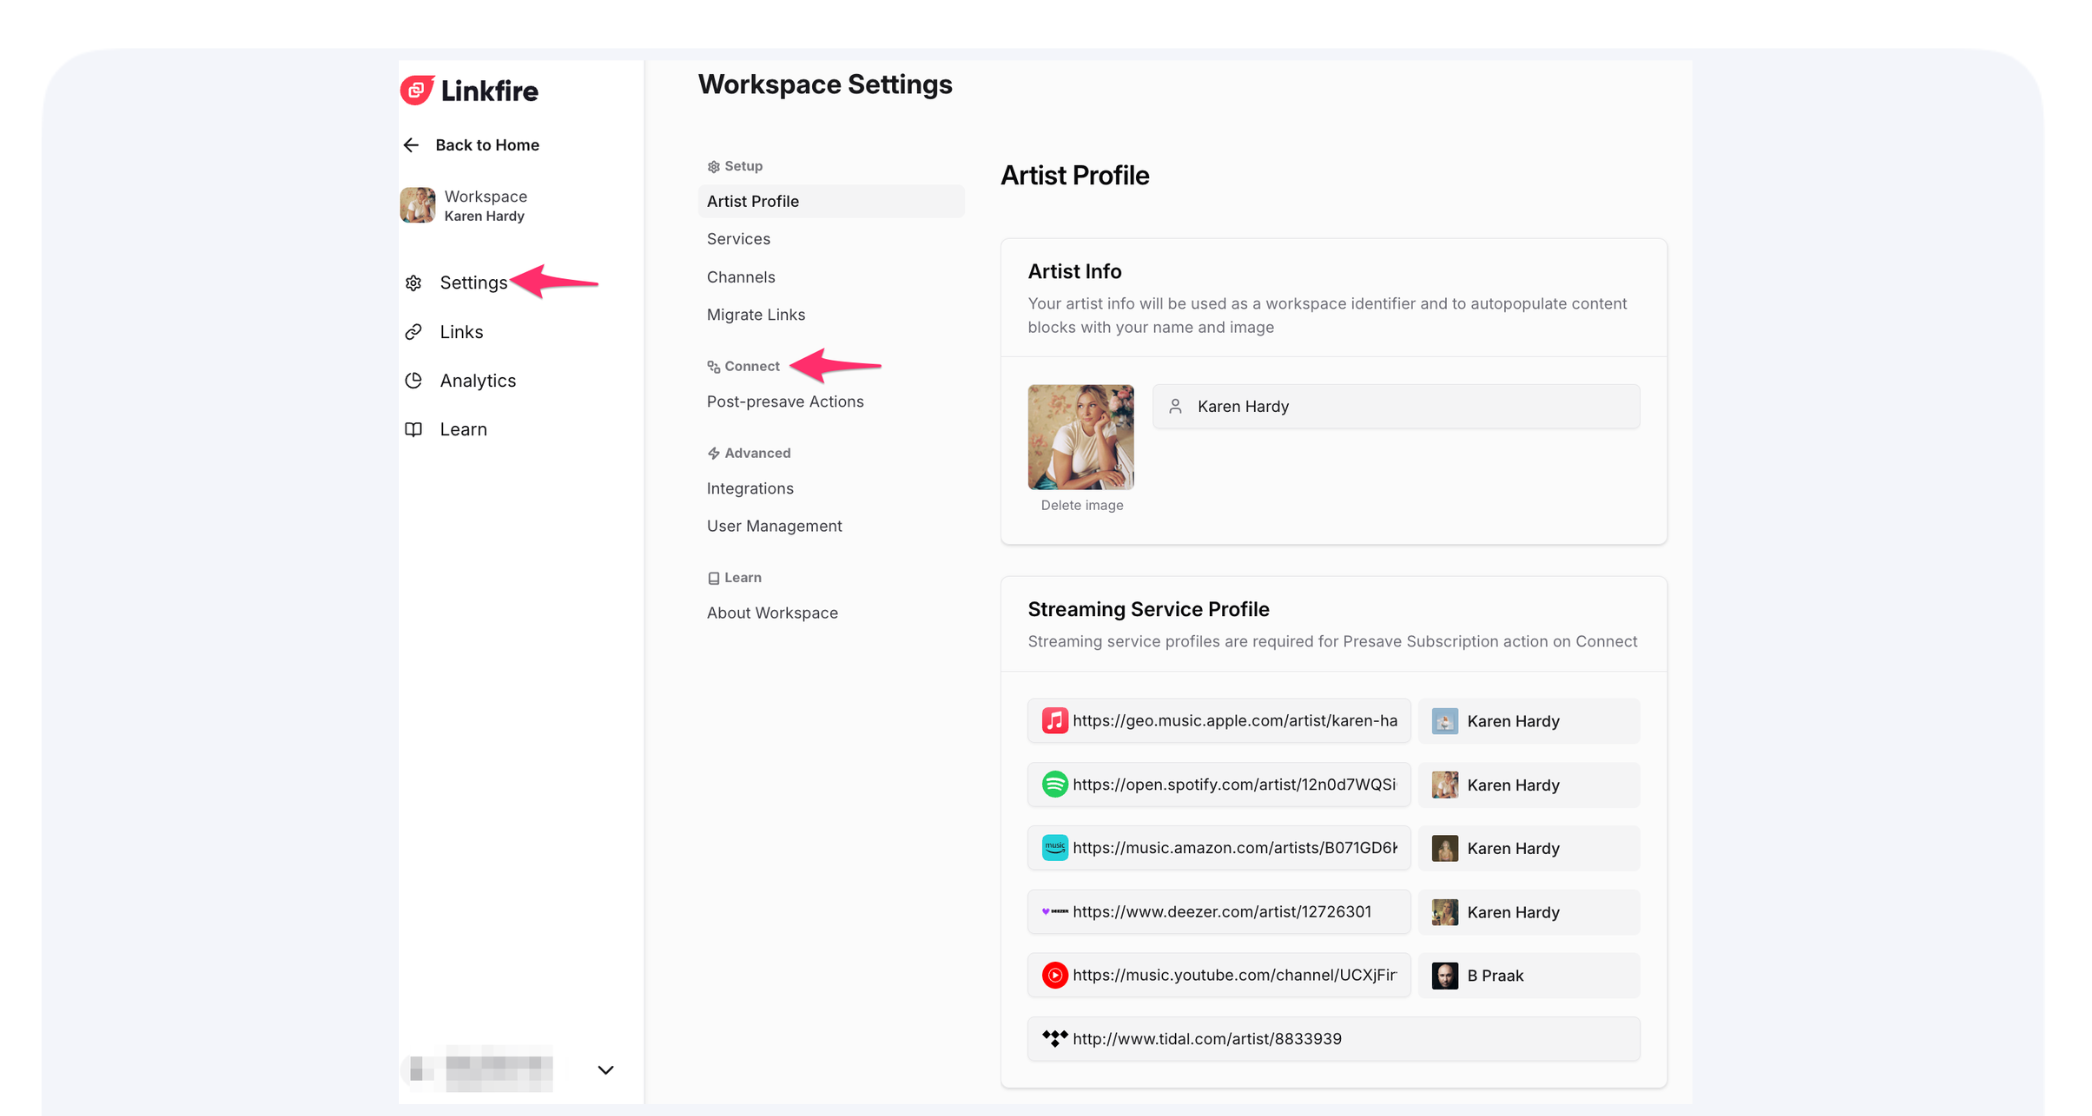This screenshot has height=1116, width=2092.
Task: Click the Linkfire logo icon
Action: (417, 90)
